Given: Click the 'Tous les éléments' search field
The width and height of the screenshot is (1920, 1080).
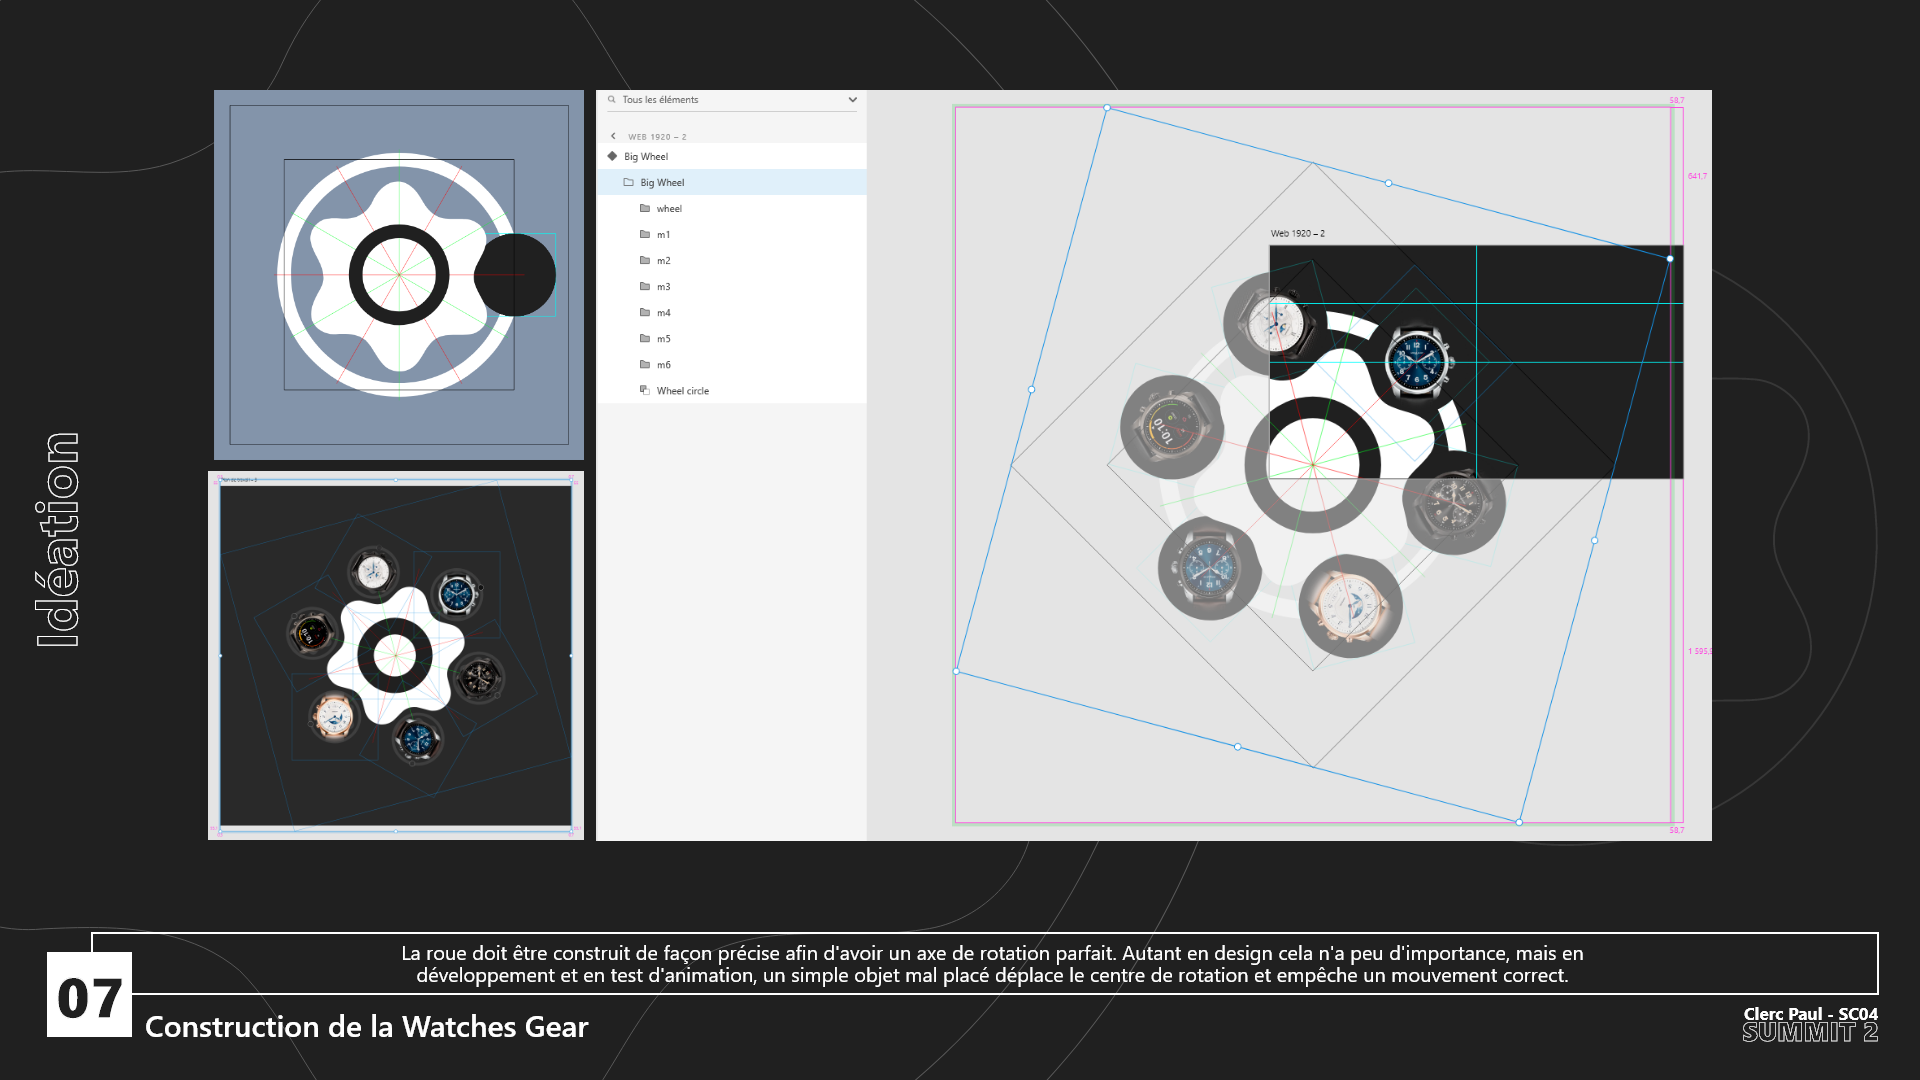Looking at the screenshot, I should point(732,100).
